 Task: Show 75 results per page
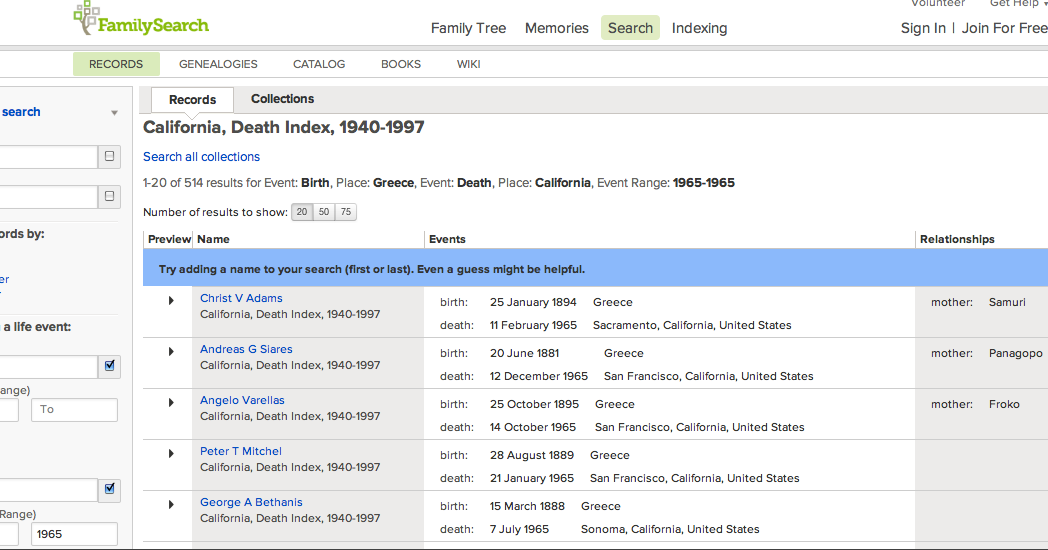pyautogui.click(x=346, y=212)
